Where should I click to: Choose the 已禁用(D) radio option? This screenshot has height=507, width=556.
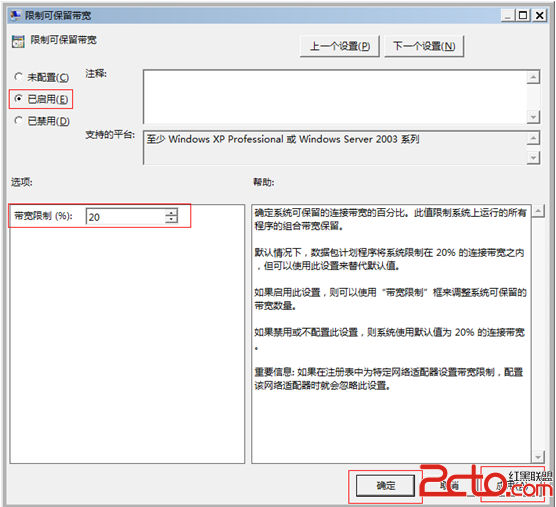point(42,121)
